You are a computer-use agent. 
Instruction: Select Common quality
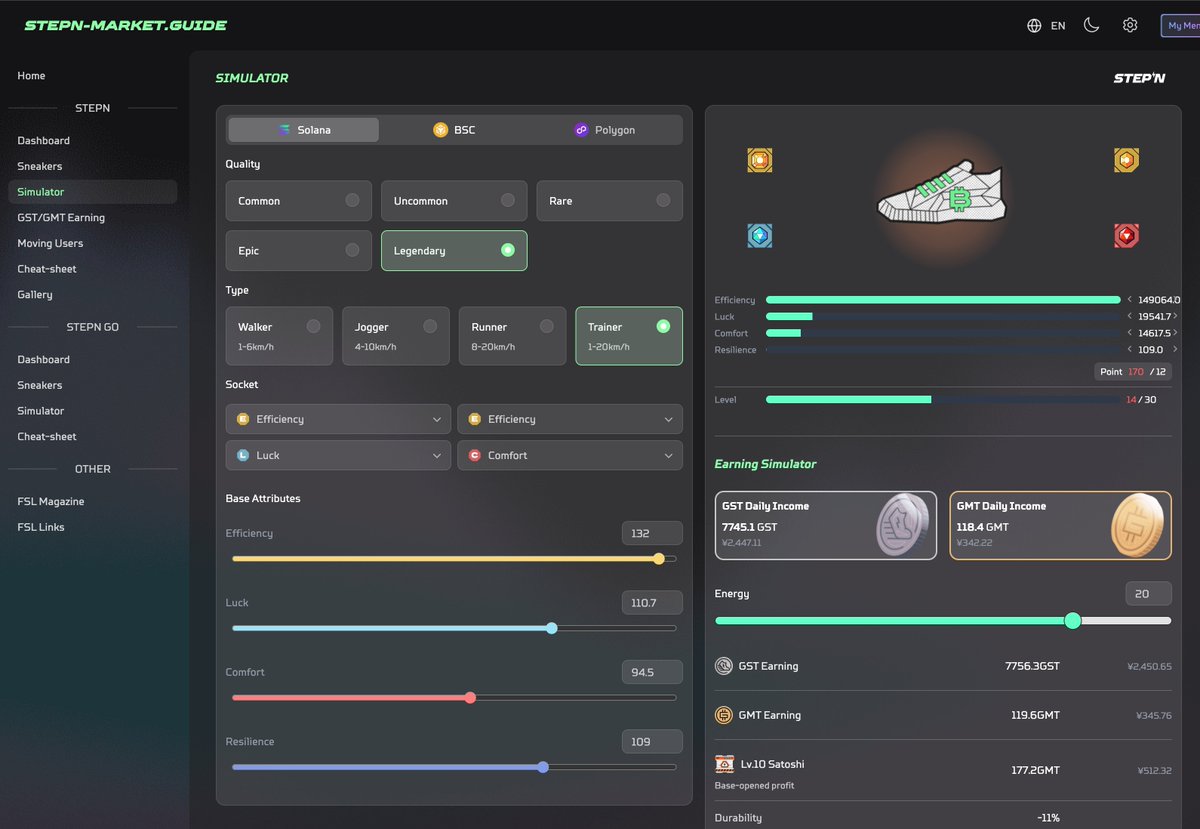(299, 201)
